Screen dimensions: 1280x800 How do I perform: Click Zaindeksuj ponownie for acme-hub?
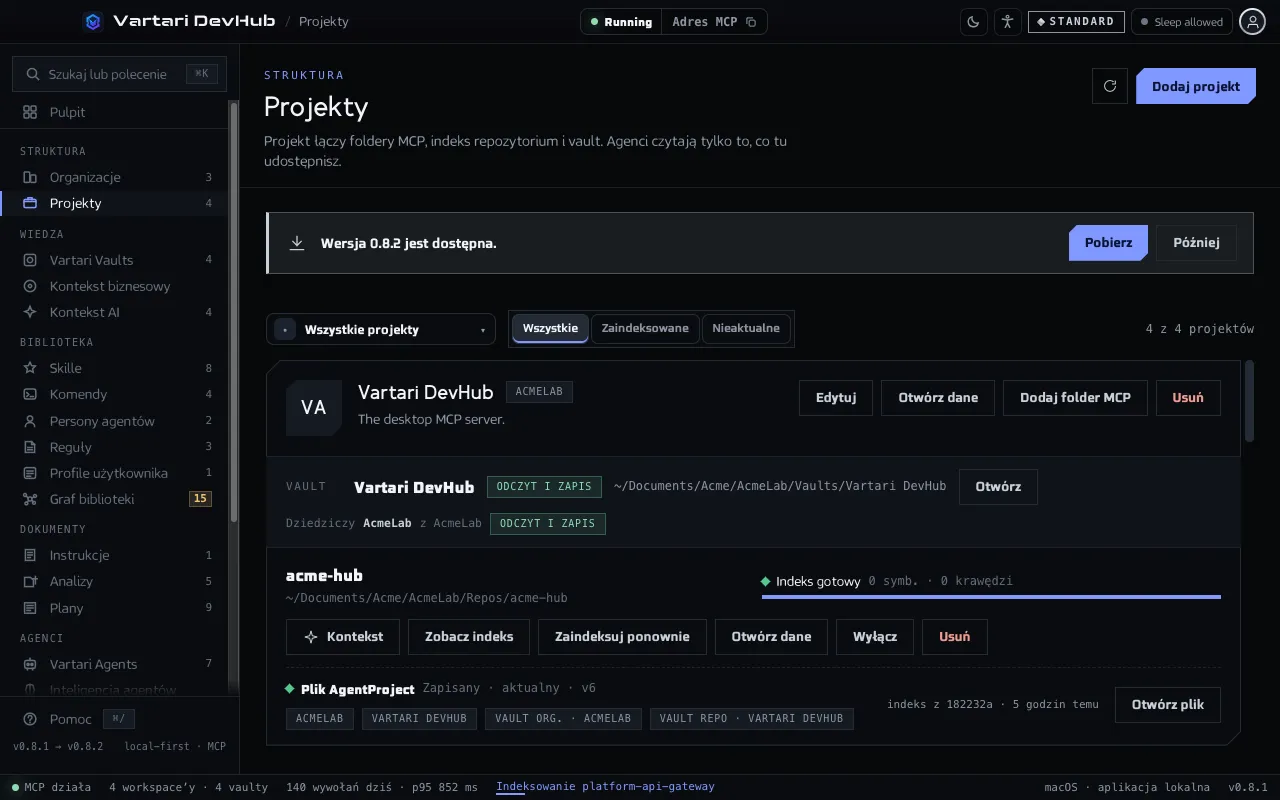pyautogui.click(x=622, y=636)
